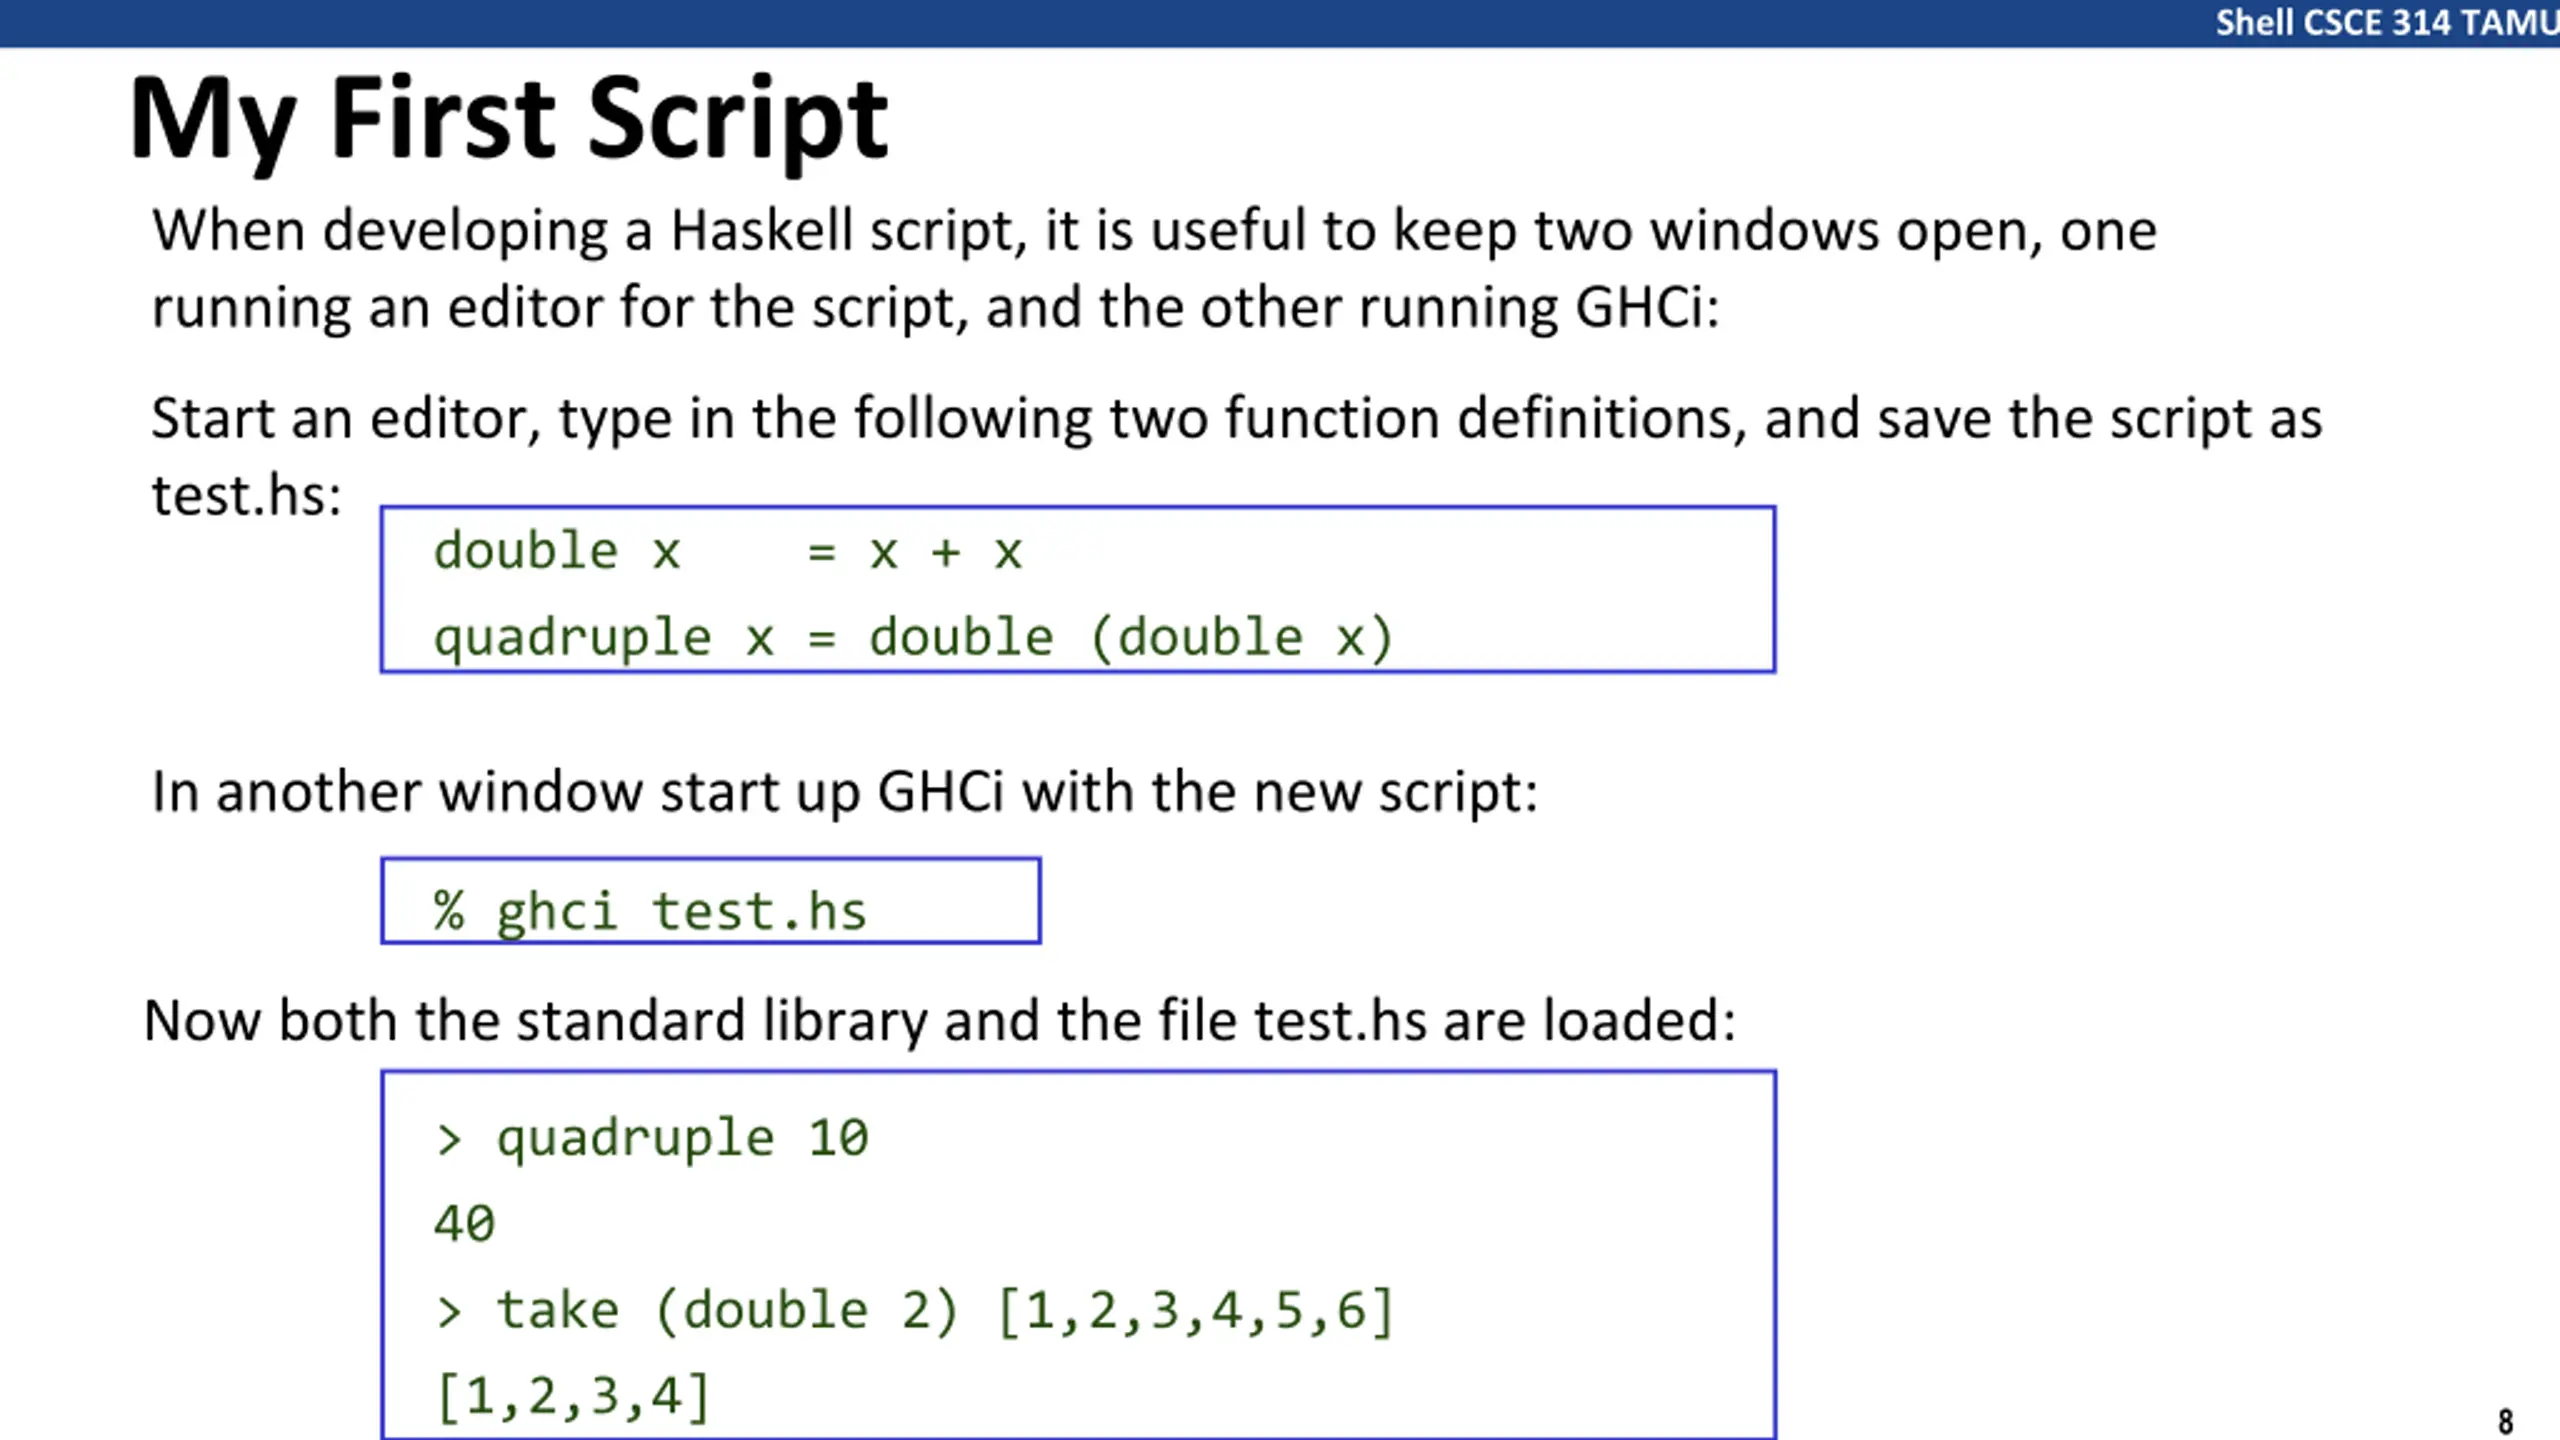Screen dimensions: 2560x1440
Task: Click the 'quadruple x = double (double x)' line
Action: pyautogui.click(x=912, y=638)
